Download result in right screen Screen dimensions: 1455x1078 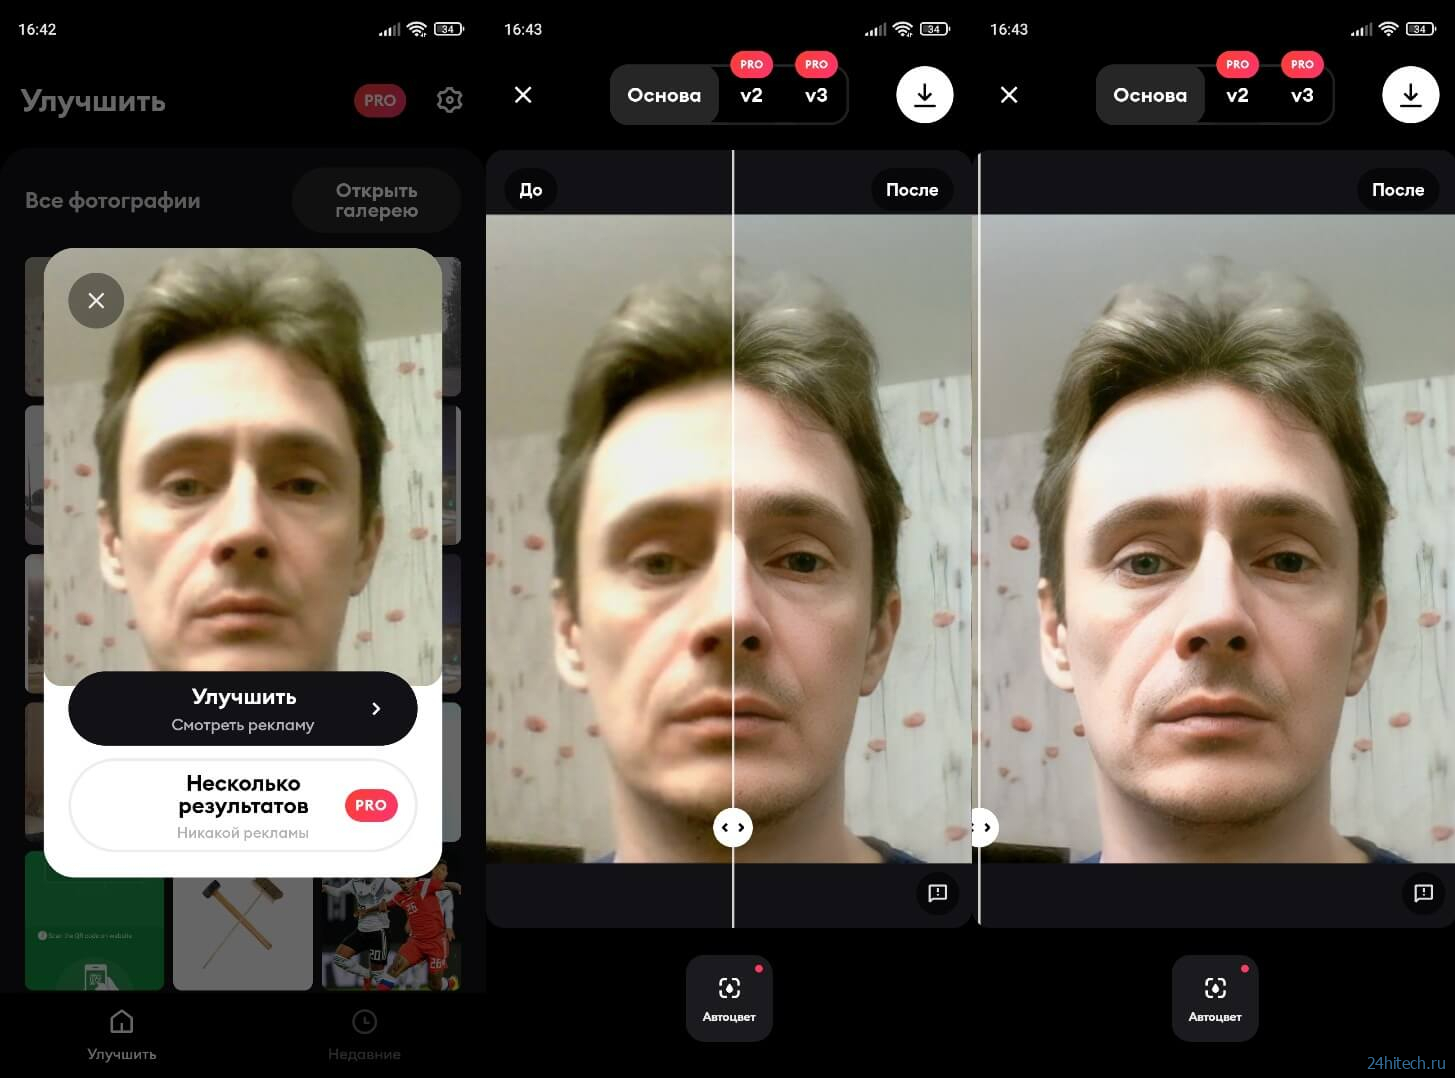1411,95
